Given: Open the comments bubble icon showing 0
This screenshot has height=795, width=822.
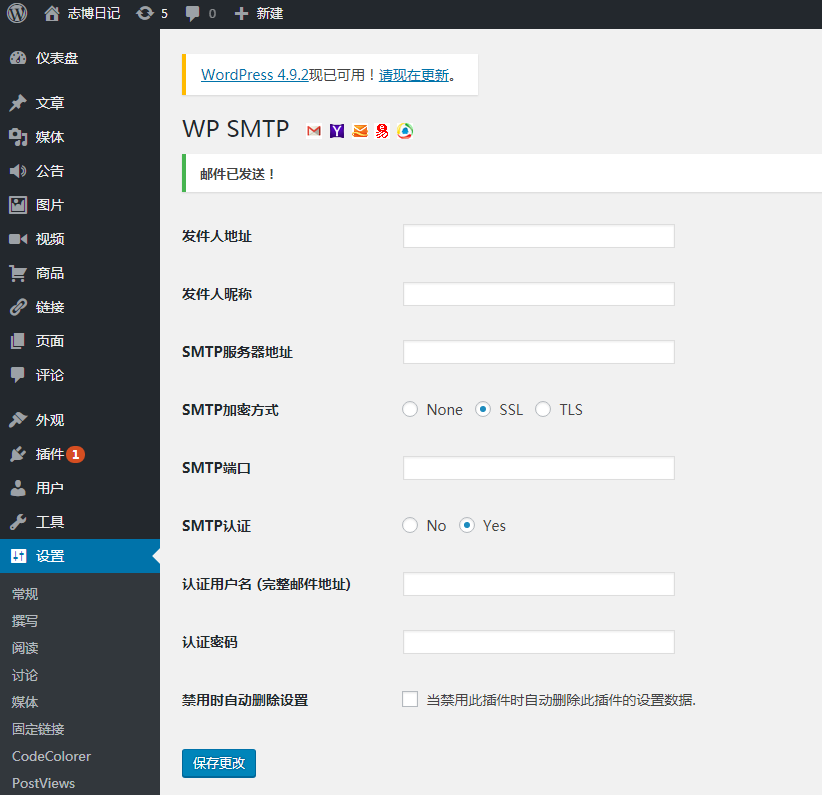Looking at the screenshot, I should tap(192, 14).
